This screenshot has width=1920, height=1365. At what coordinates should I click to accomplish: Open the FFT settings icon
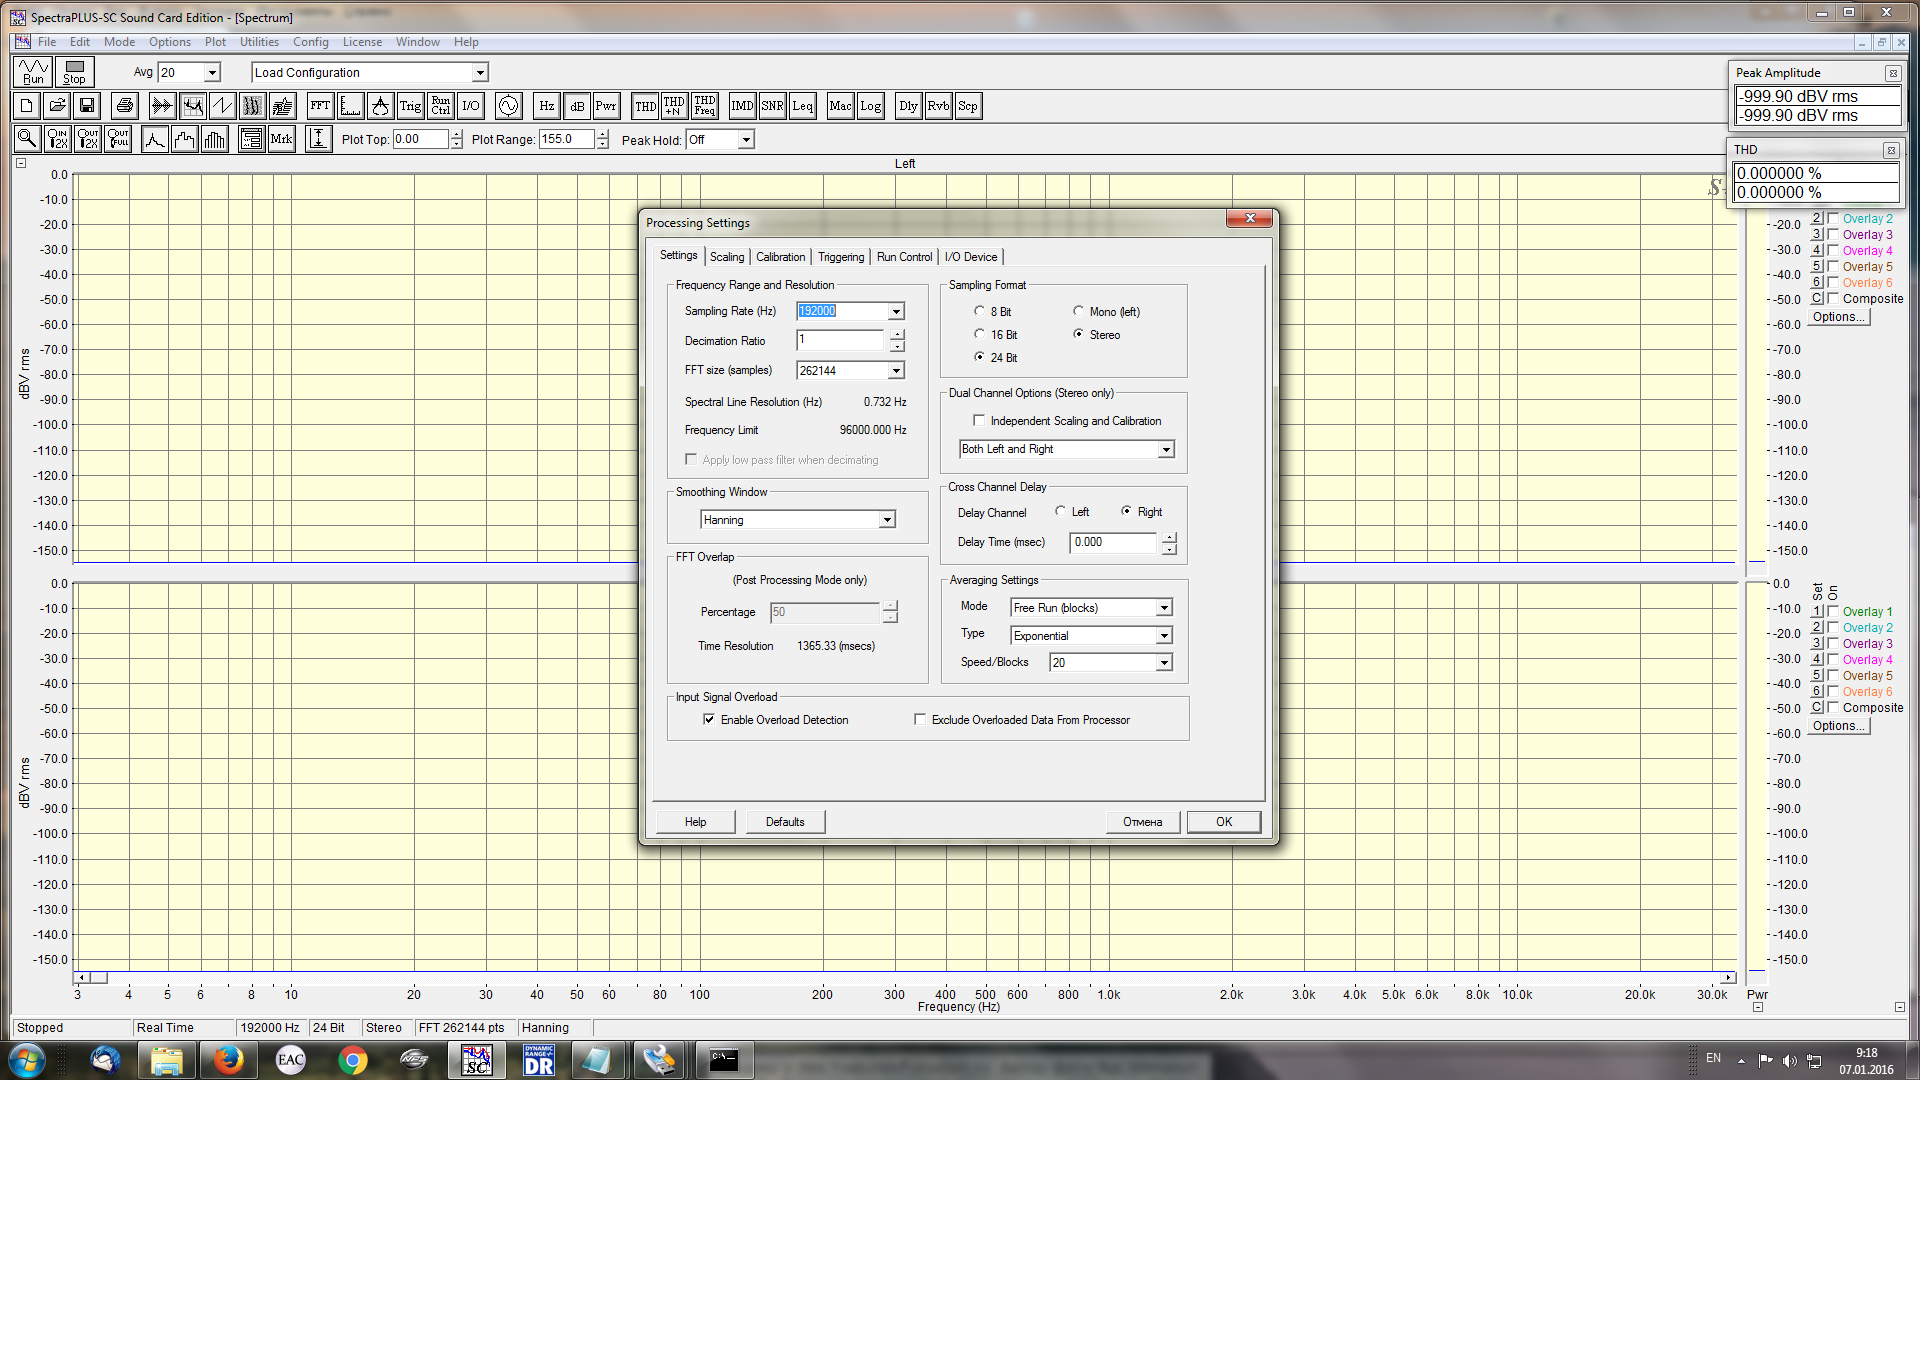point(320,106)
